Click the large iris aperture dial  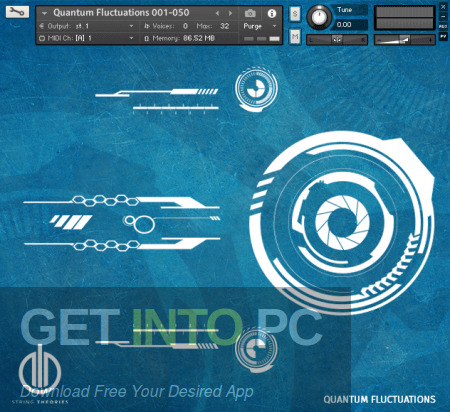[x=342, y=222]
